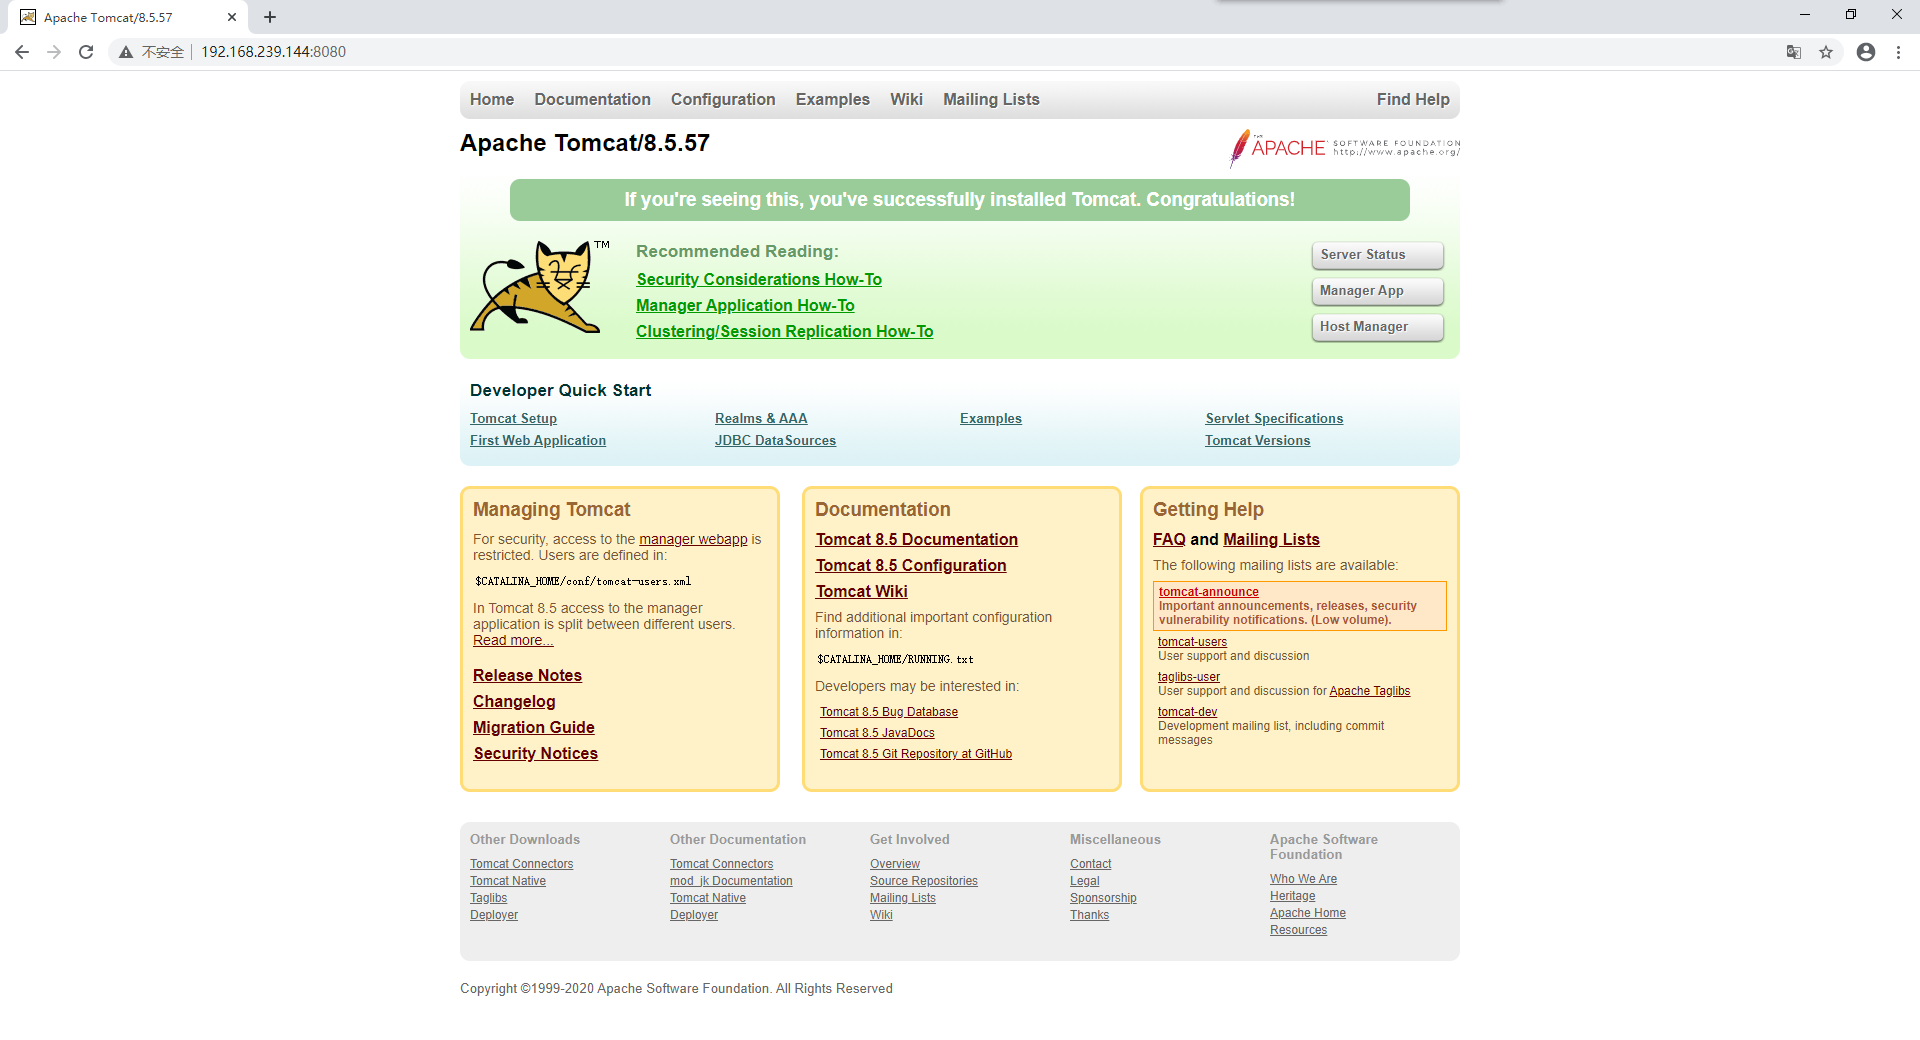Viewport: 1920px width, 1040px height.
Task: Open the Apache Taglibs link
Action: click(x=1369, y=692)
